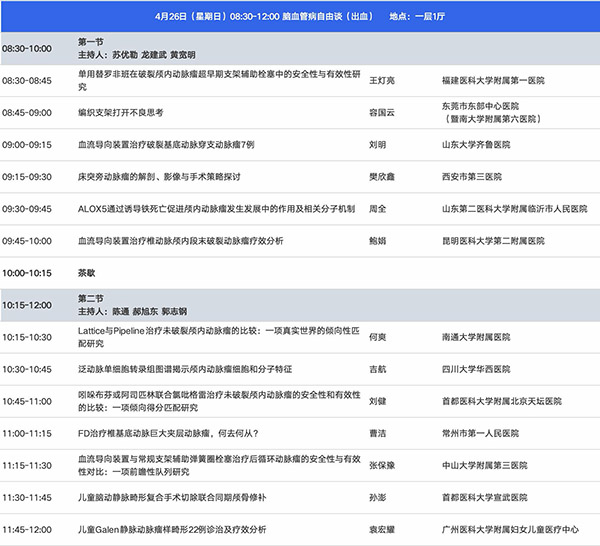This screenshot has width=600, height=546.
Task: Click the 08:30-08:45 time cell
Action: tap(28, 80)
